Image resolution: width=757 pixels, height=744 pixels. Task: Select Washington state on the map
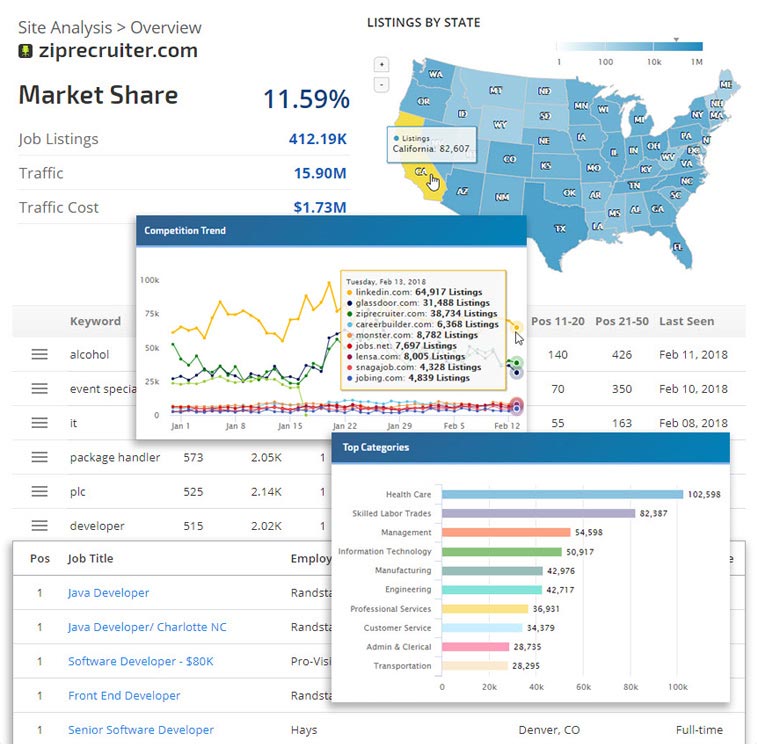click(x=435, y=74)
